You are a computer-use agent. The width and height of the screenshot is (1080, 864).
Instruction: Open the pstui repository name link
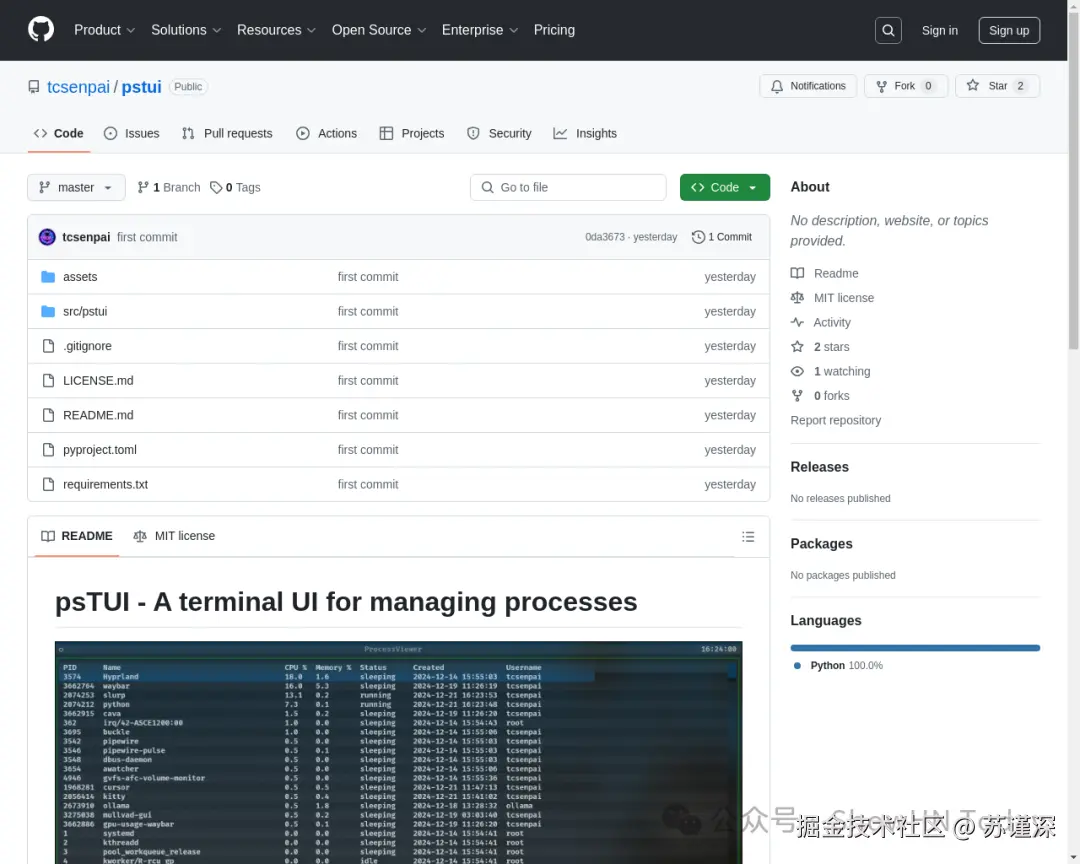click(x=141, y=87)
